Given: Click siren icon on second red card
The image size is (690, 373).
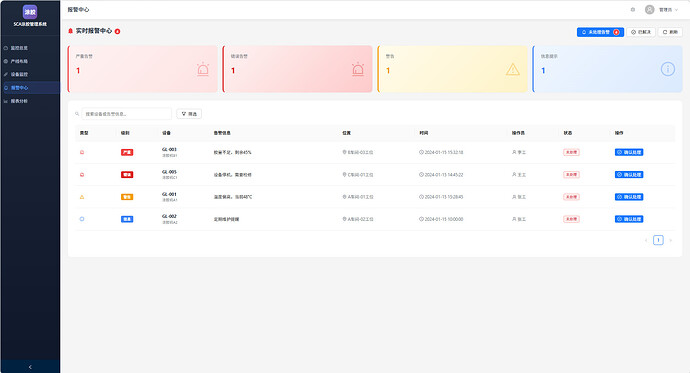Looking at the screenshot, I should (x=358, y=69).
